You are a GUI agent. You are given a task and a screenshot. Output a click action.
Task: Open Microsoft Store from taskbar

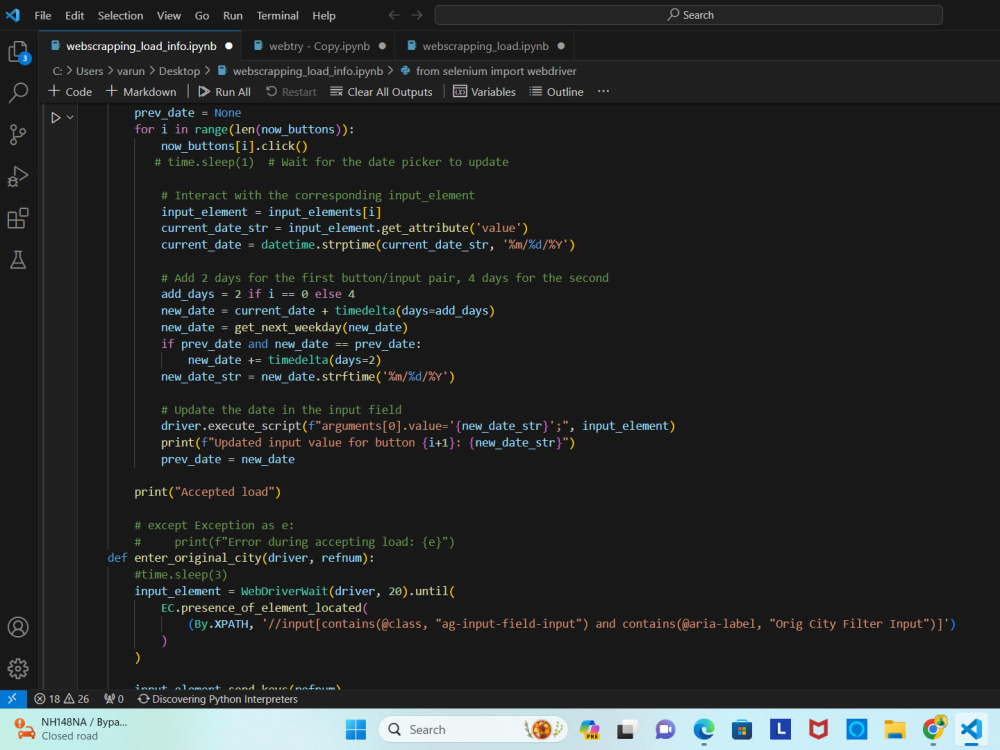pyautogui.click(x=742, y=729)
